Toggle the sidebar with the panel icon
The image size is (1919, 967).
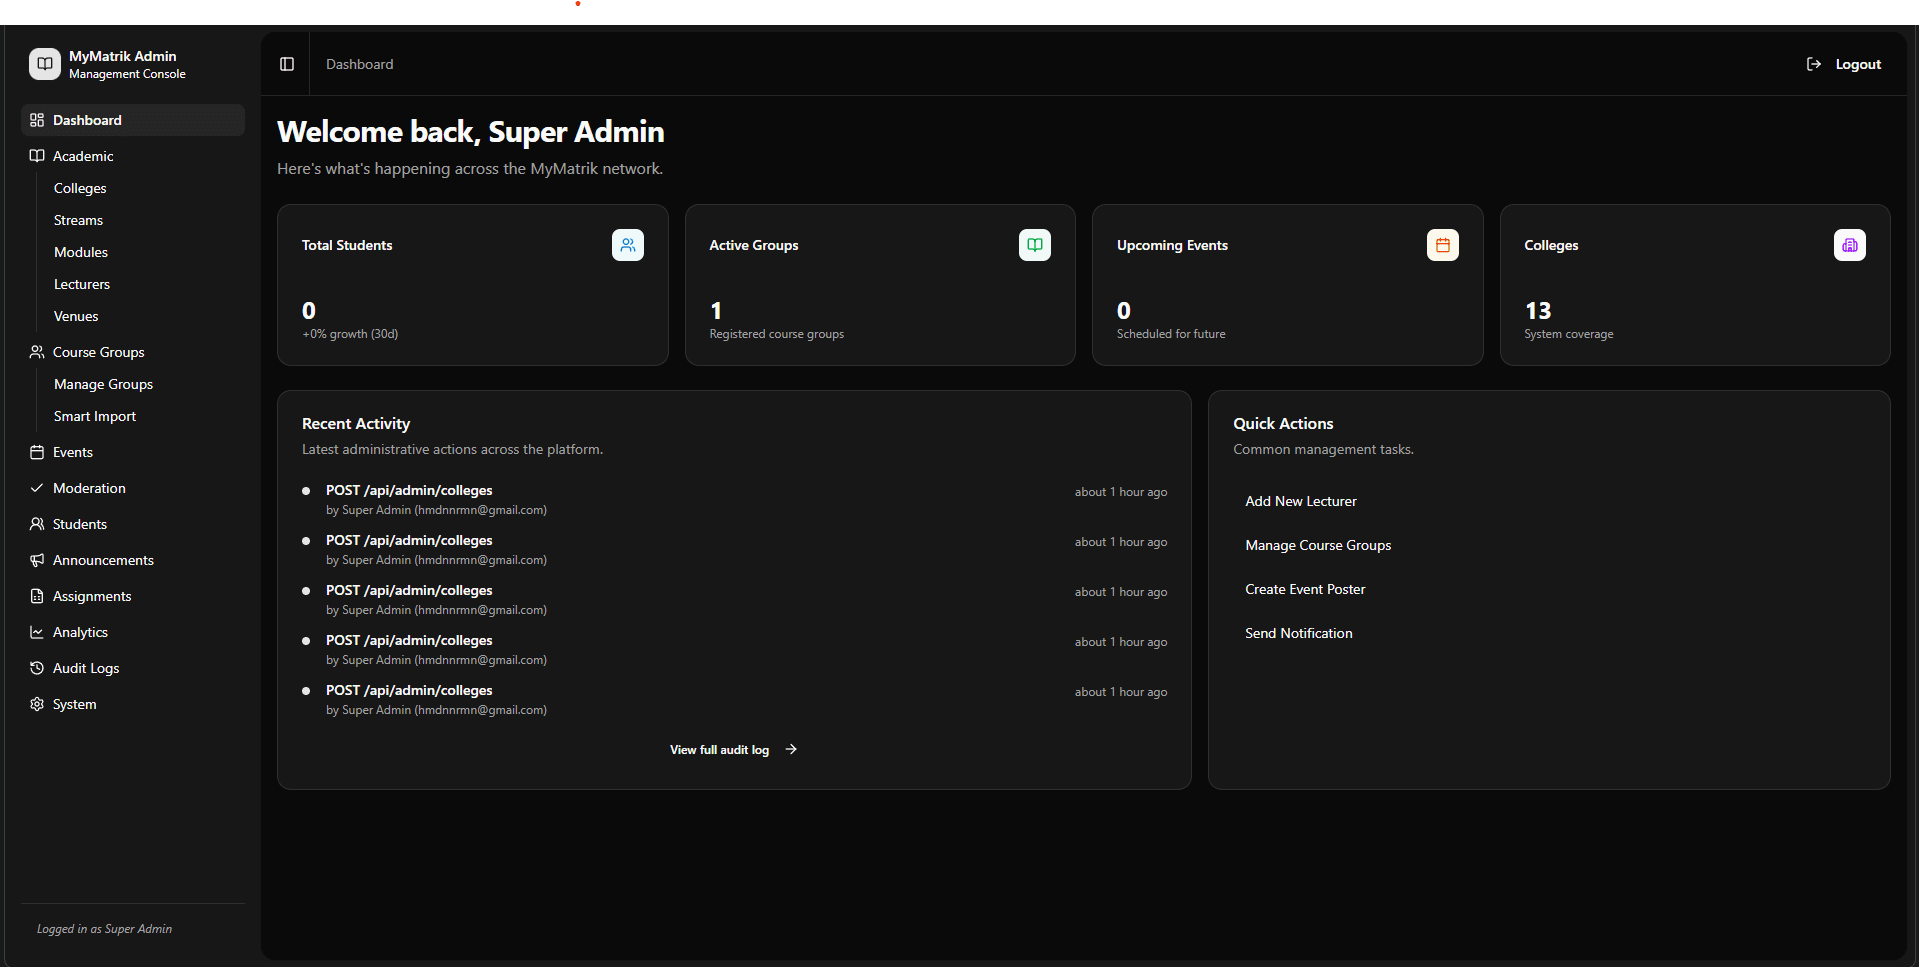click(x=287, y=63)
